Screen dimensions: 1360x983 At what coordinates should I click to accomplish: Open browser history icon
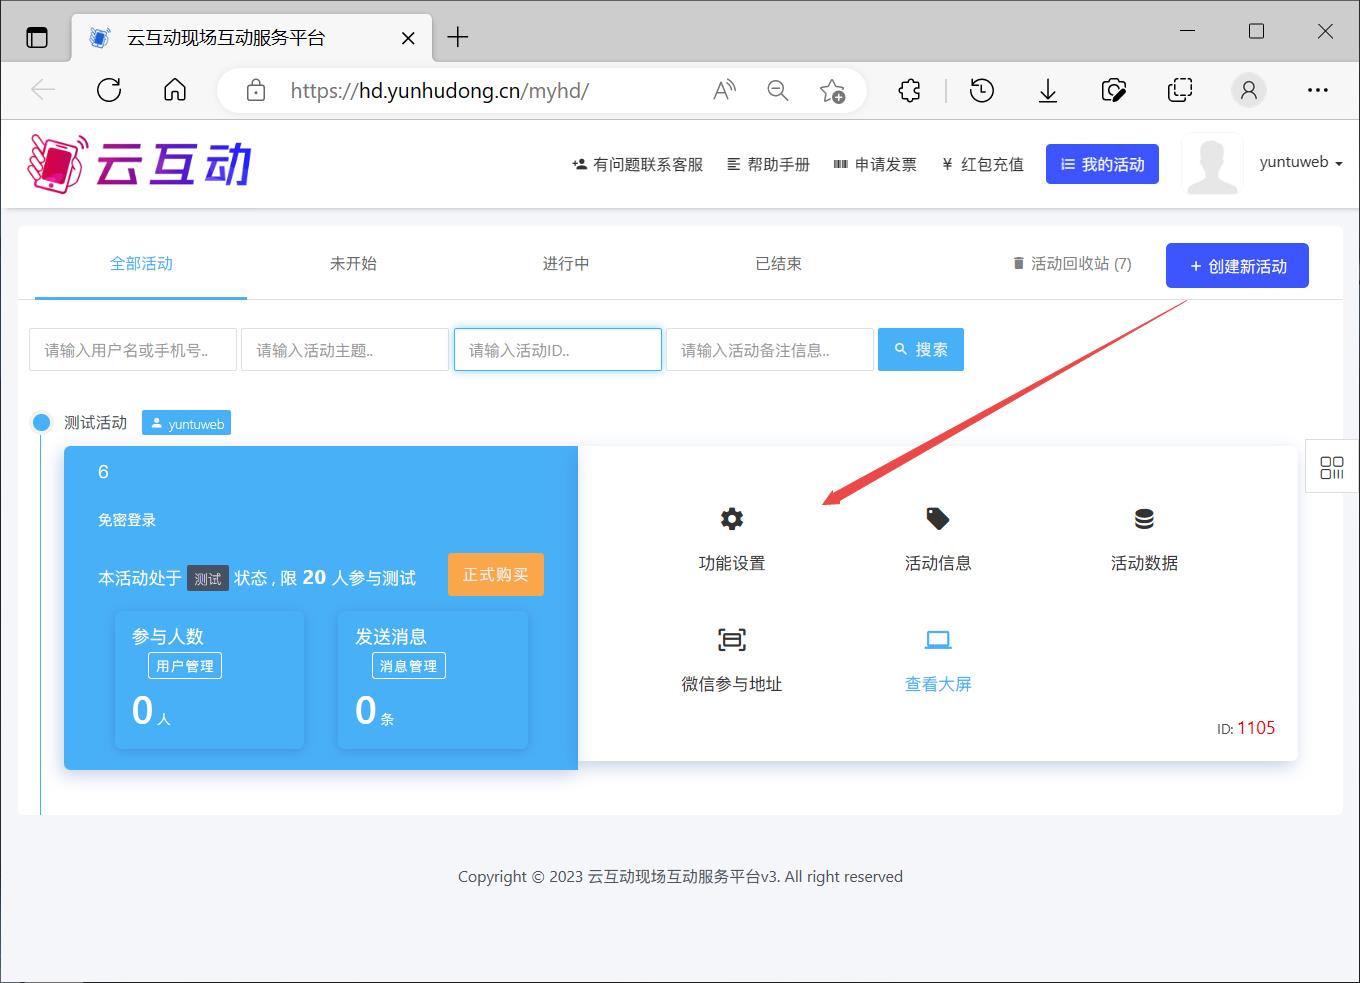[x=982, y=90]
